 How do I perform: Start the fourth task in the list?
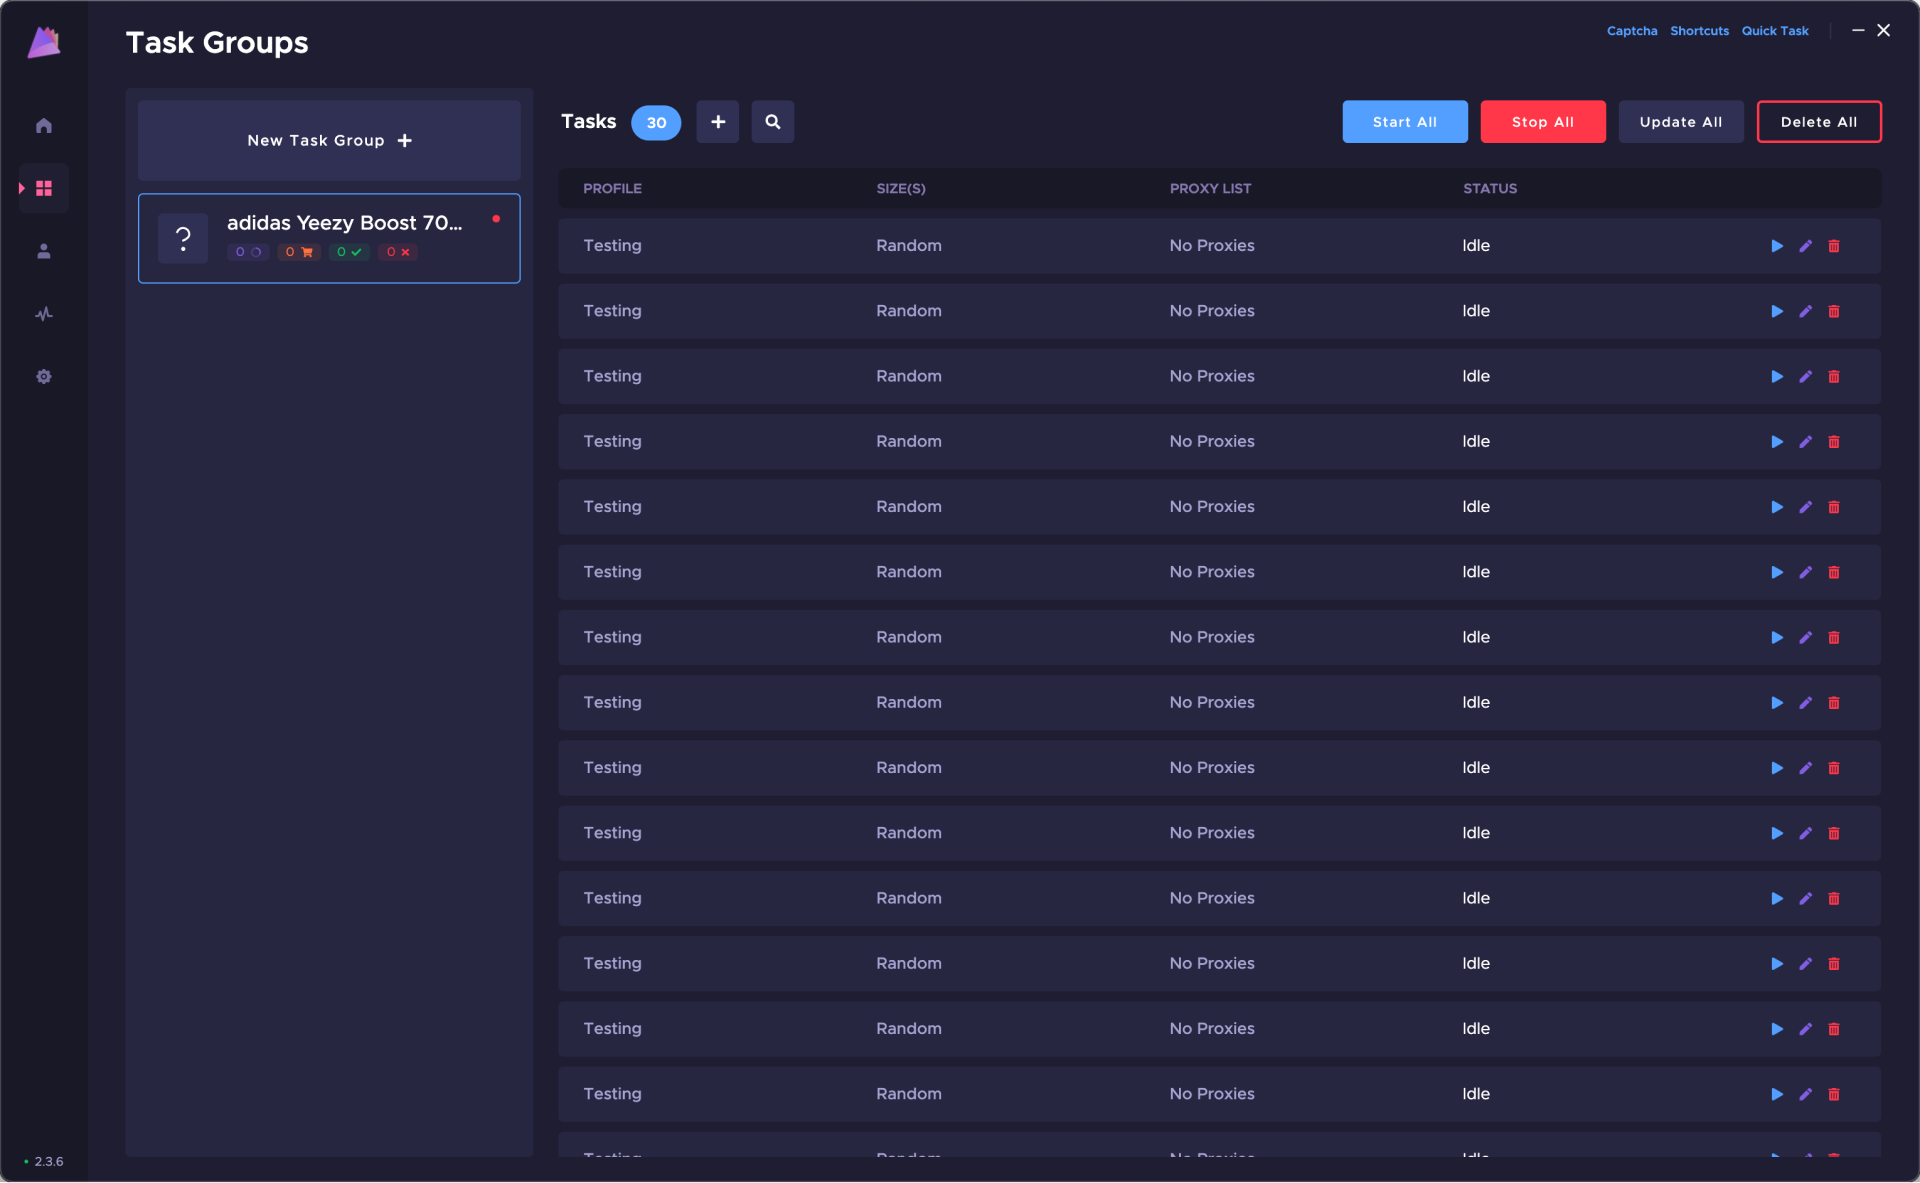(x=1776, y=441)
